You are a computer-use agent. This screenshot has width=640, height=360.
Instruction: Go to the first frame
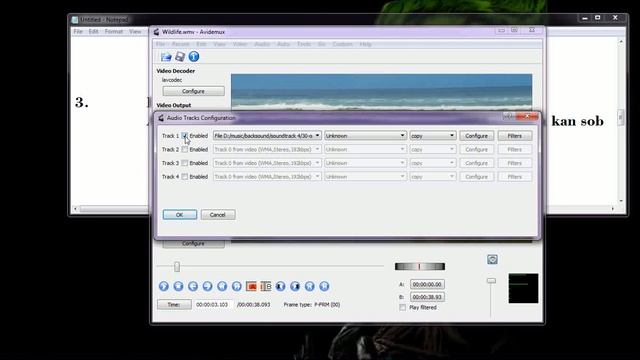pyautogui.click(x=310, y=286)
